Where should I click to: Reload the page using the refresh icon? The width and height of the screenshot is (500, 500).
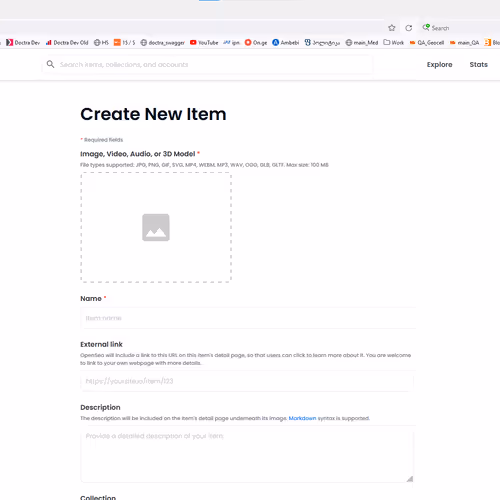[x=409, y=28]
